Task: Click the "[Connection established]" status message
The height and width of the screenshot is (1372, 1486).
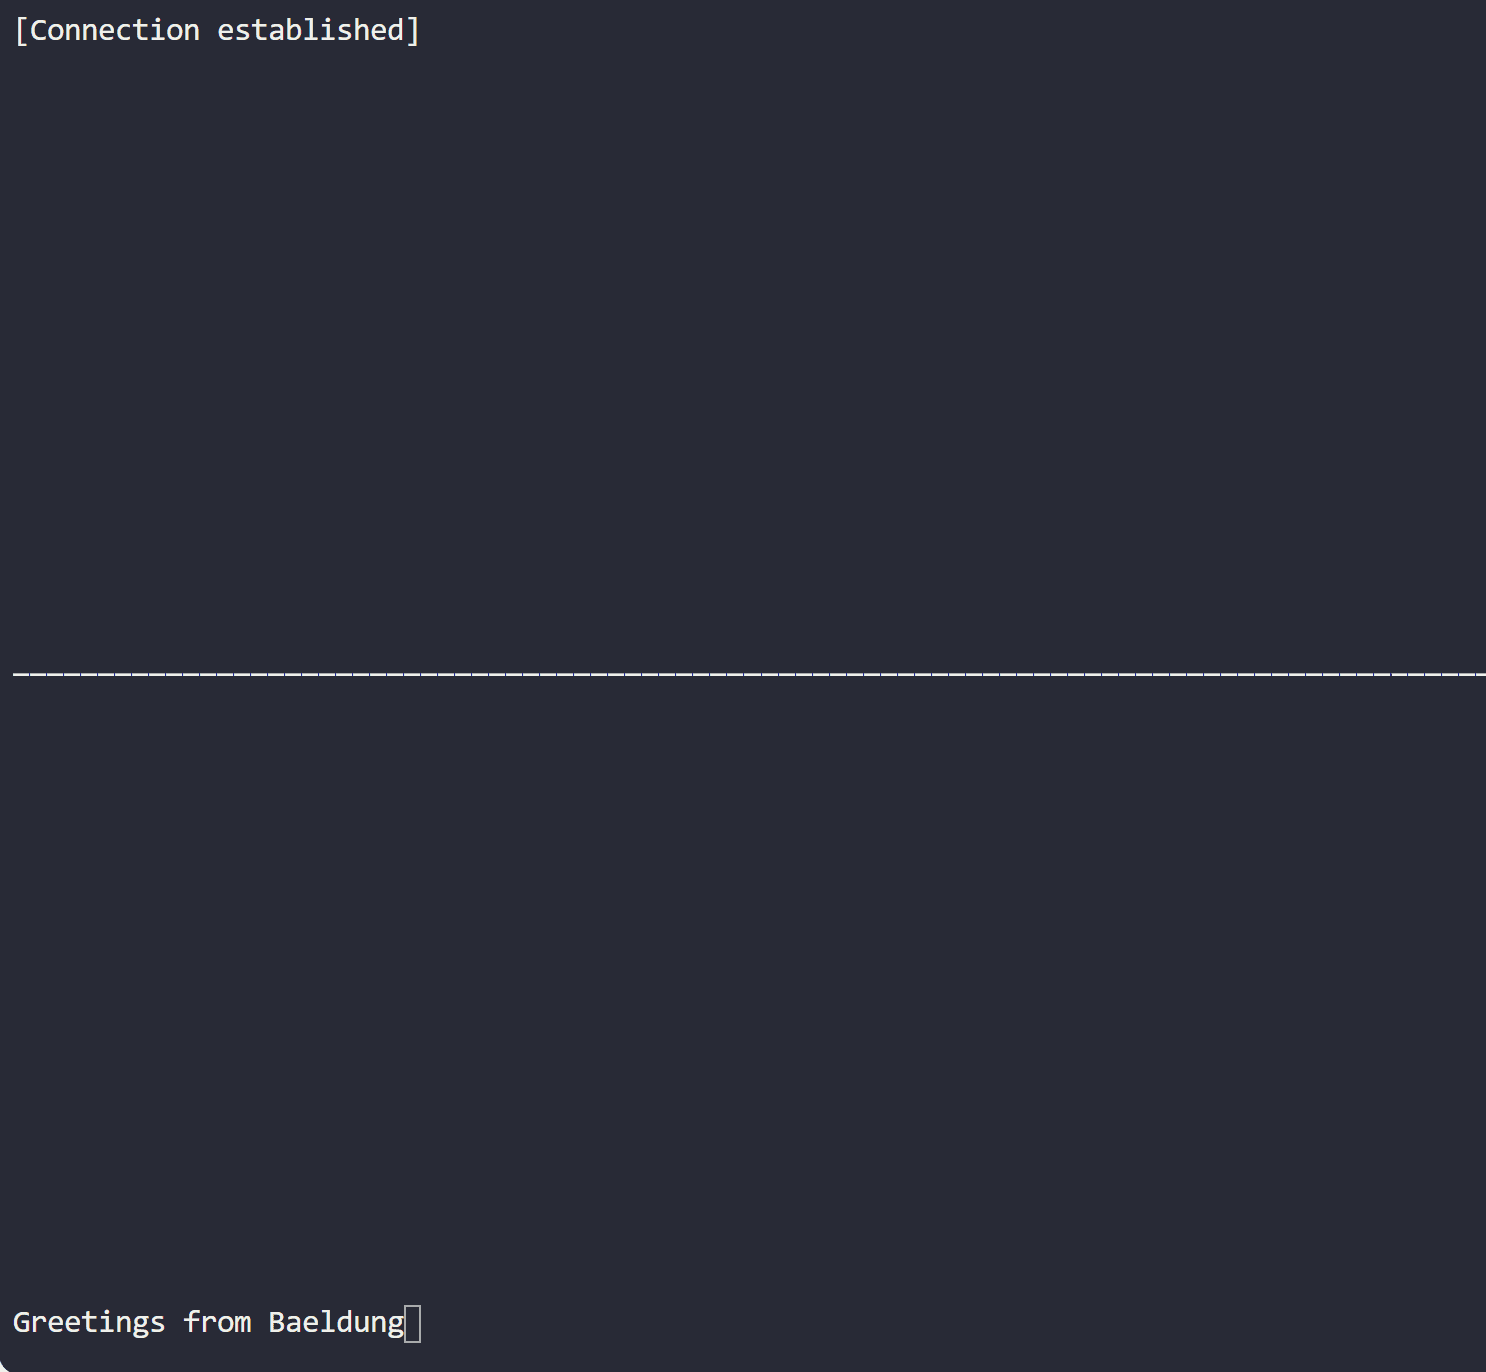Action: (x=217, y=30)
